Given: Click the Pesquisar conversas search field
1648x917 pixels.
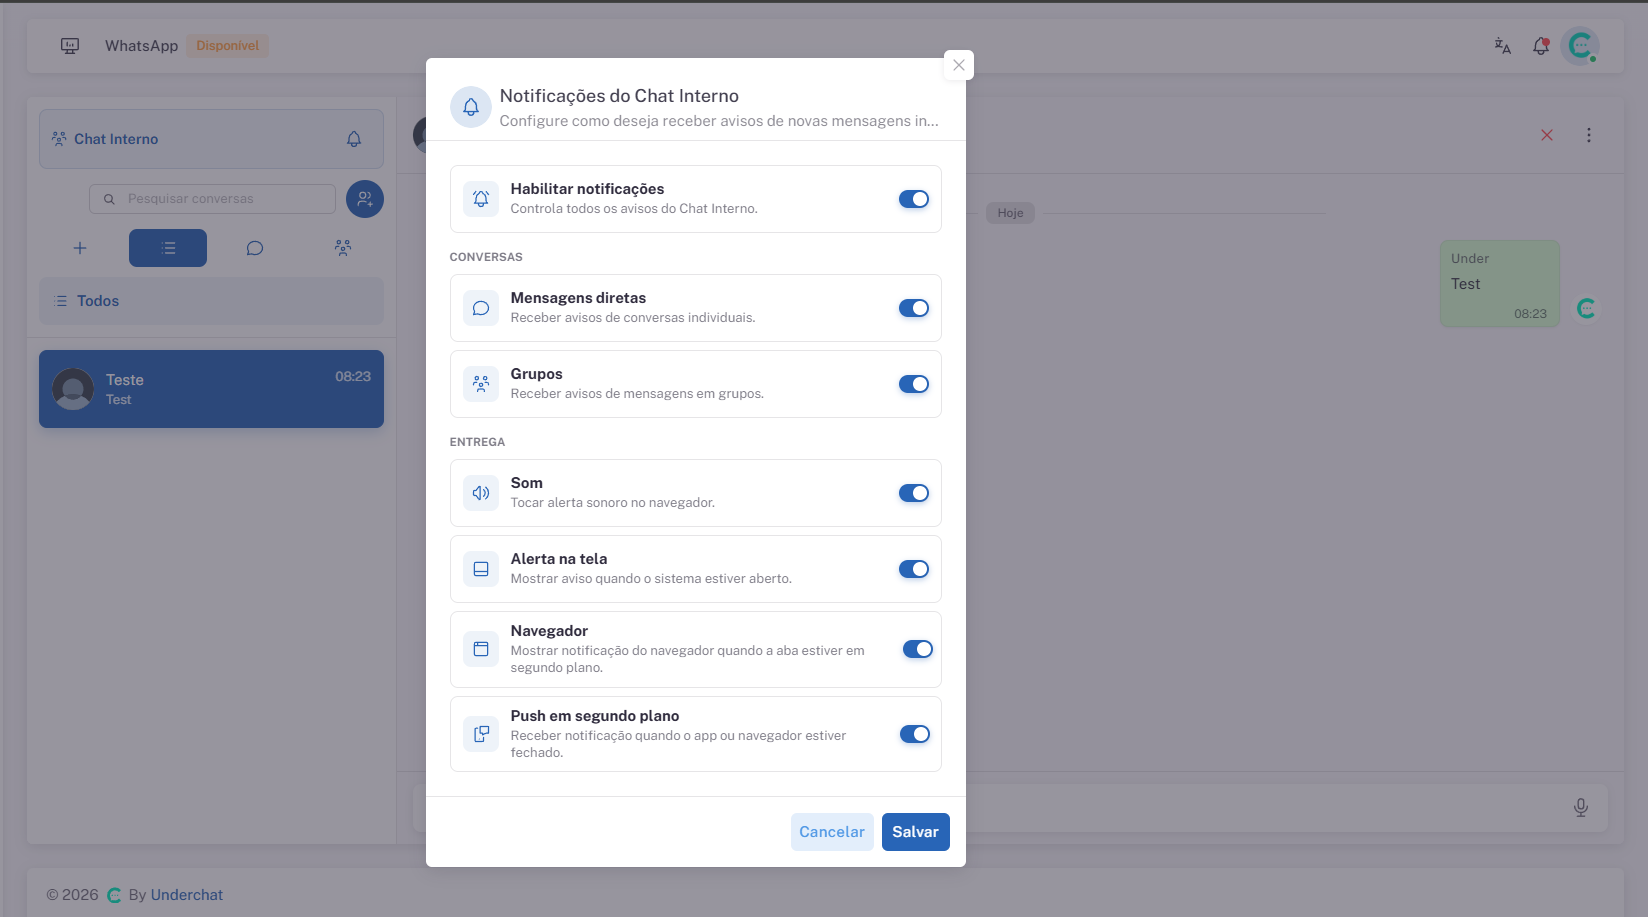Looking at the screenshot, I should (x=212, y=199).
